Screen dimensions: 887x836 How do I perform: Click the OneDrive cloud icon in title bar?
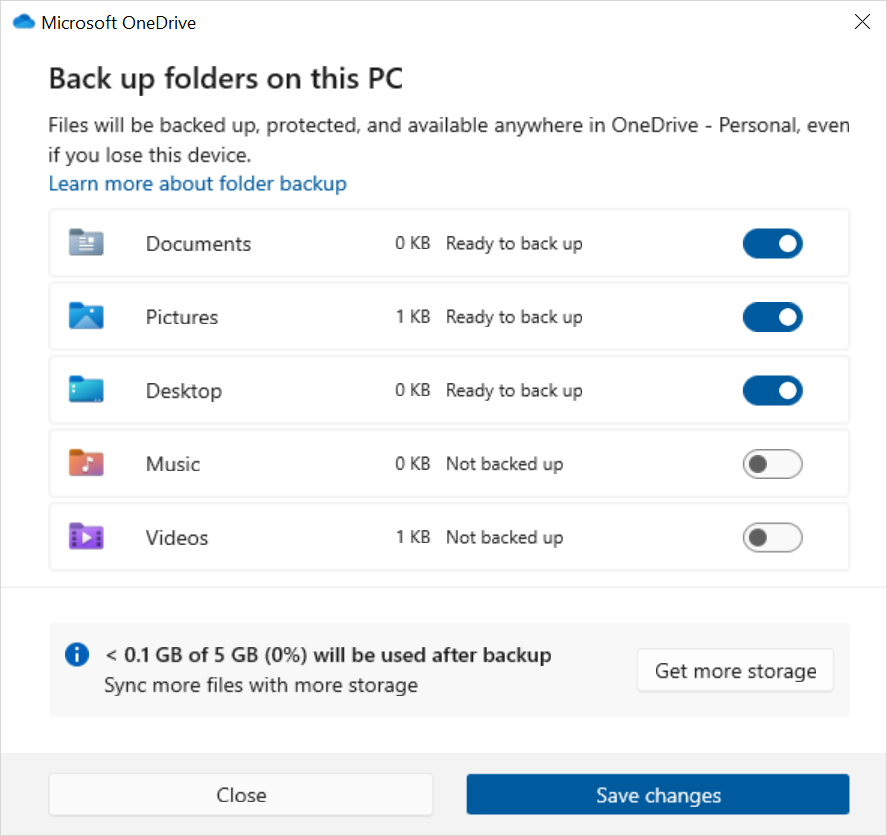22,21
